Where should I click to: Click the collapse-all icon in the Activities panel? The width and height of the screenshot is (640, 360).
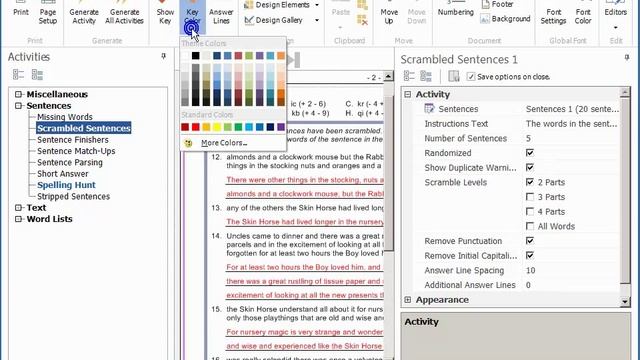(x=37, y=74)
